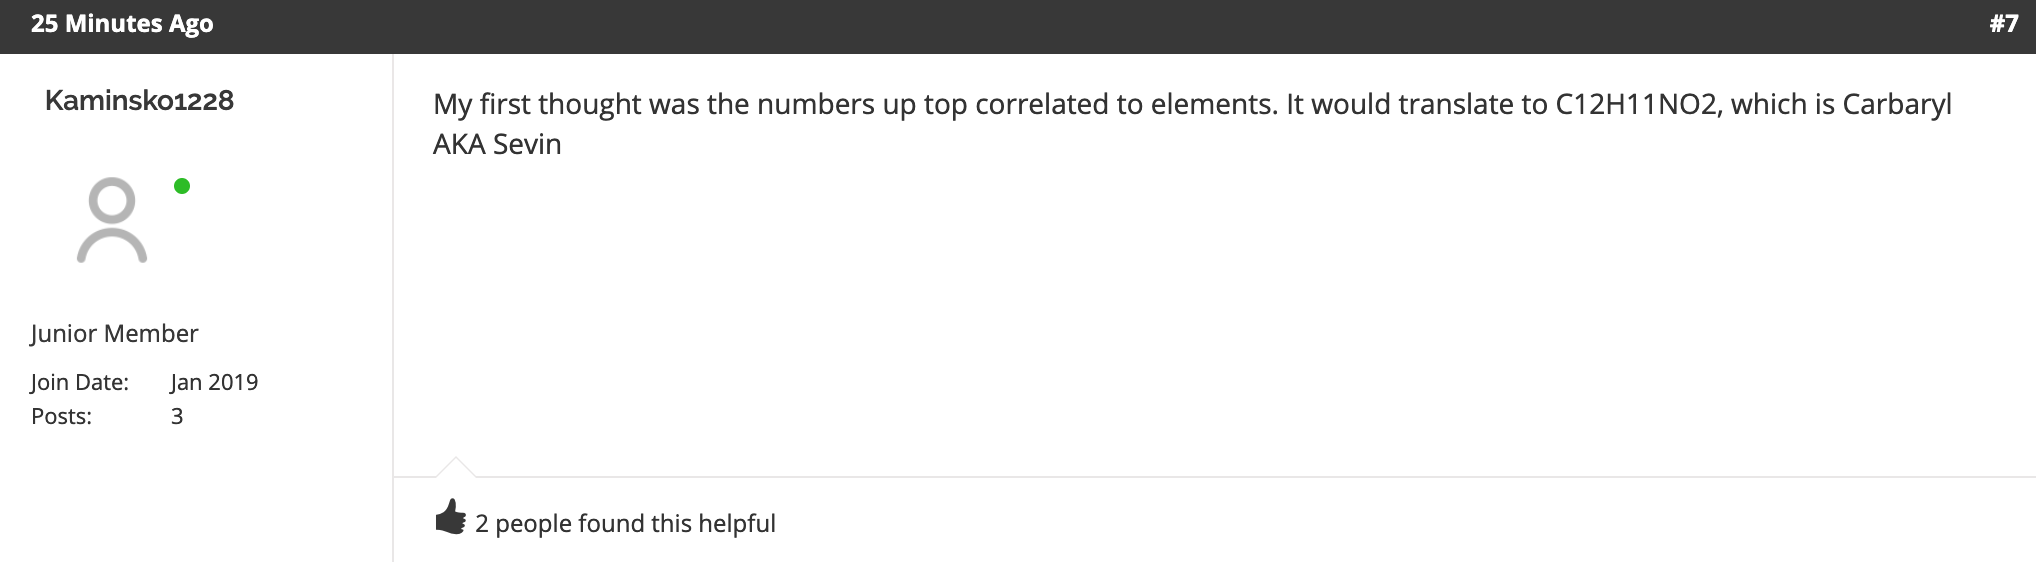Viewport: 2036px width, 562px height.
Task: Click the dark post header bar
Action: [x=1018, y=26]
